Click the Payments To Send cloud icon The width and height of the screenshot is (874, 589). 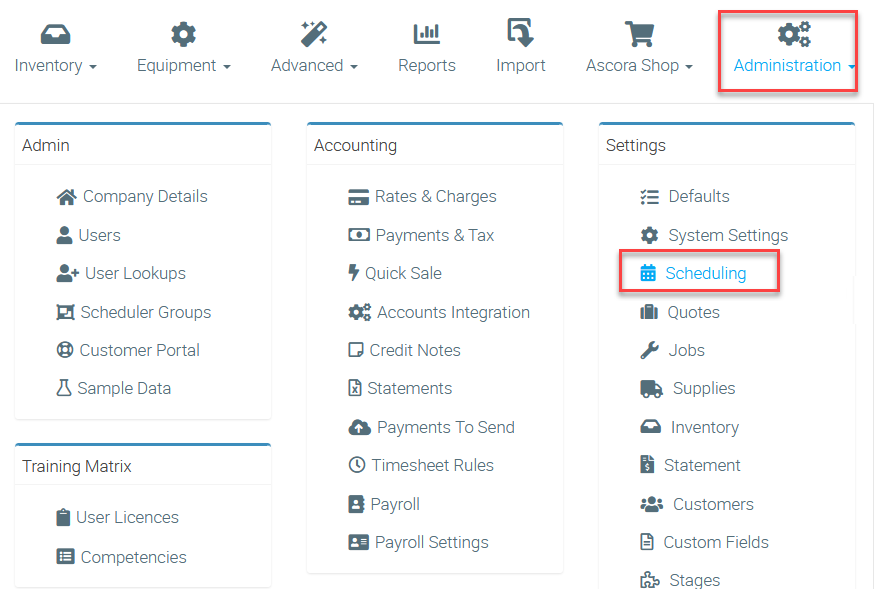pos(360,427)
